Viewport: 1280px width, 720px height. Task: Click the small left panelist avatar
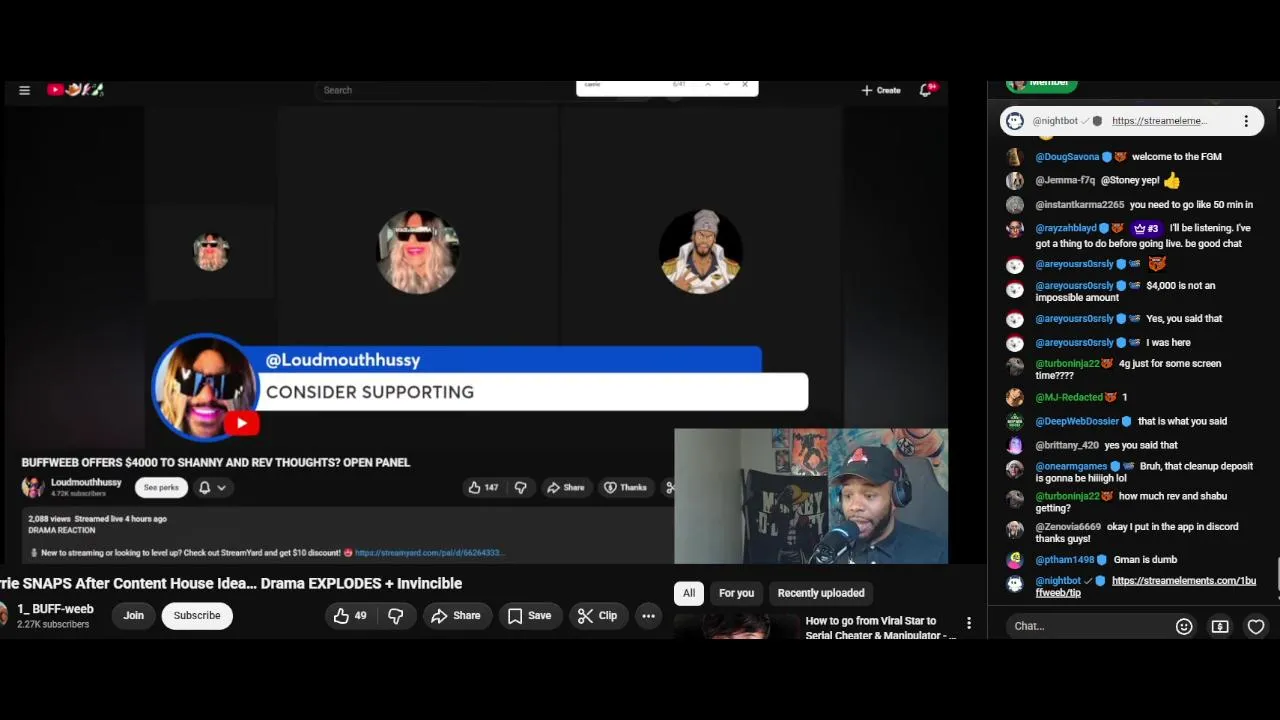[x=211, y=251]
